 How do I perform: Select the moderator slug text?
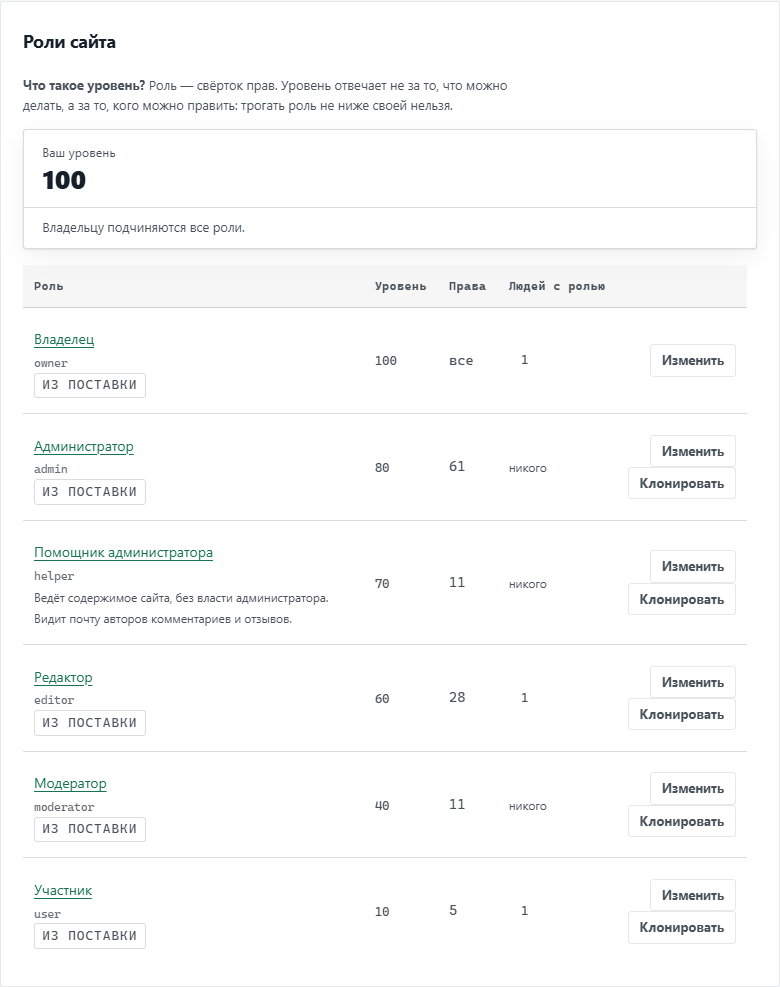(64, 807)
